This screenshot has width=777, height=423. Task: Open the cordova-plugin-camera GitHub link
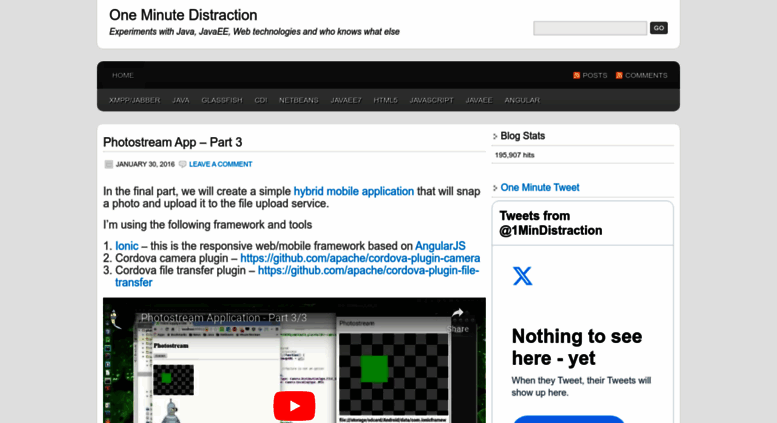click(360, 258)
